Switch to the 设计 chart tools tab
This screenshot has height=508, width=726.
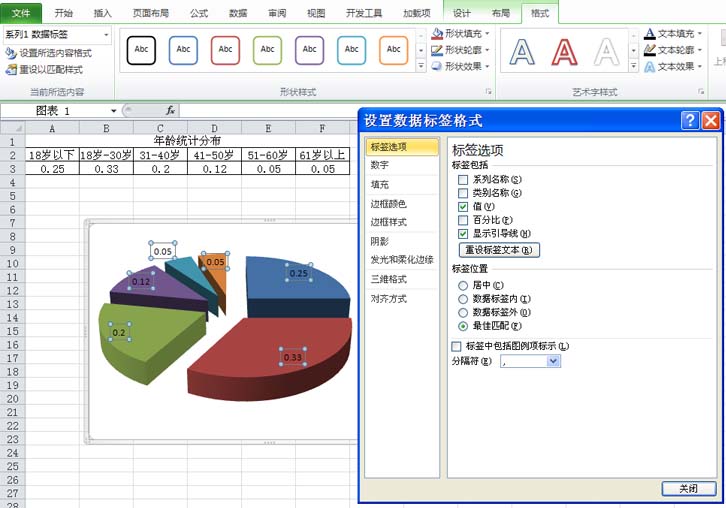(462, 13)
